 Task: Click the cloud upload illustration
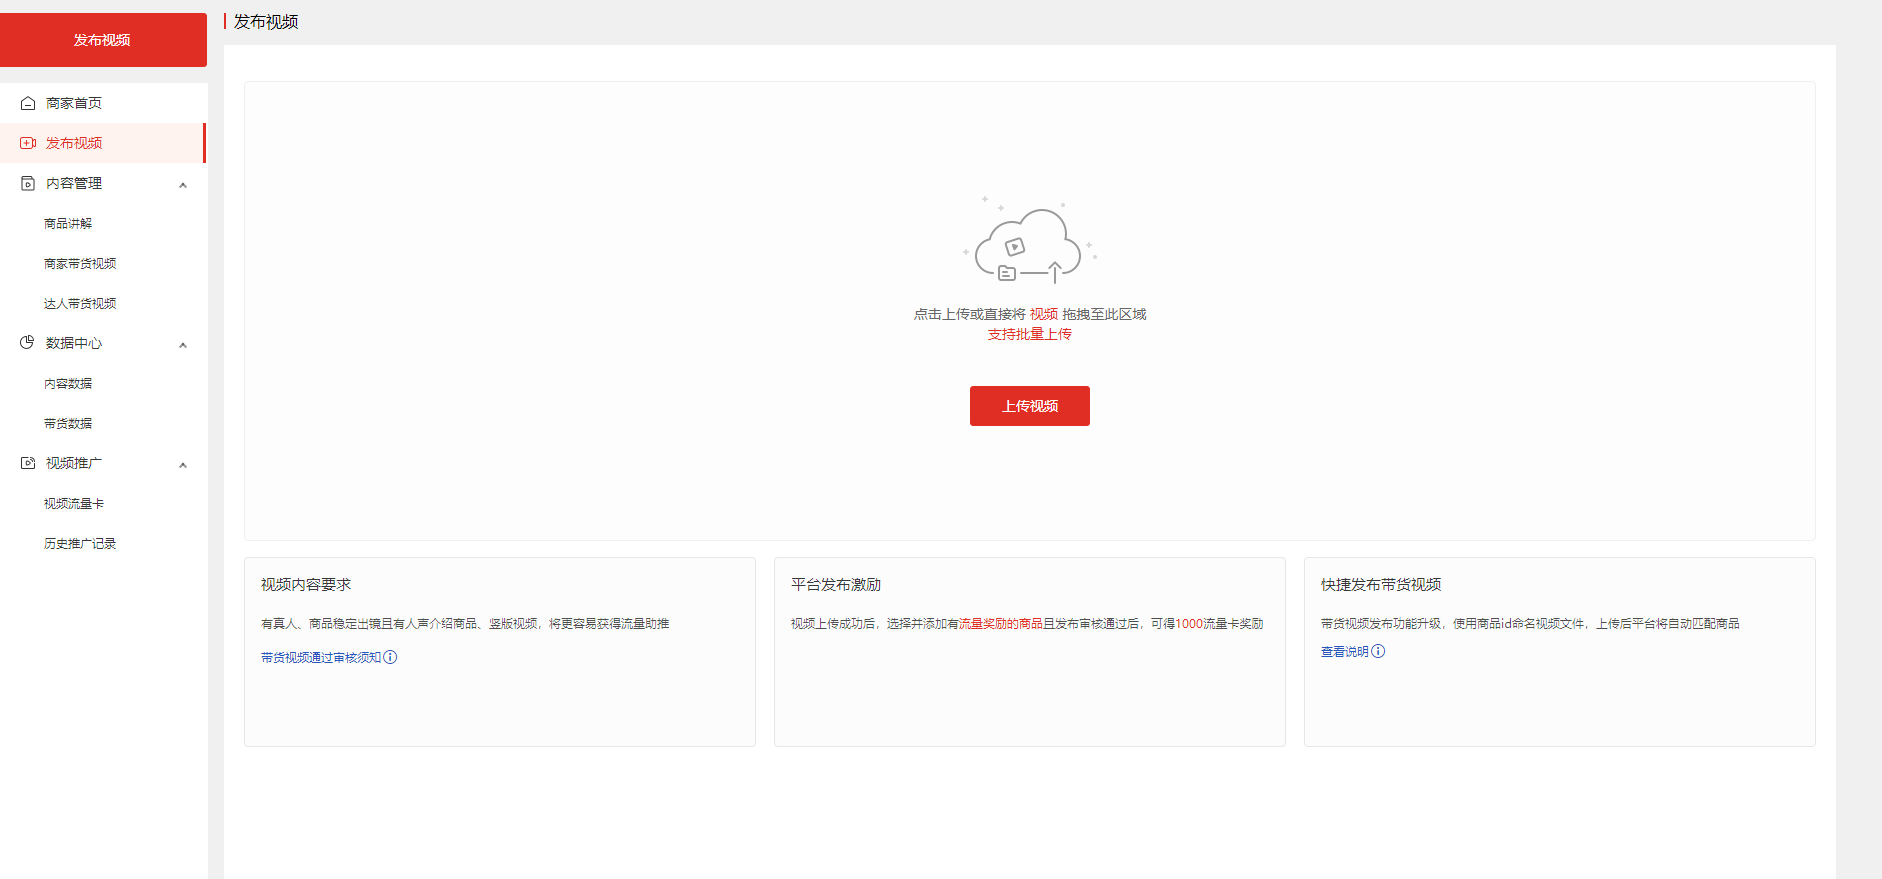tap(1029, 243)
